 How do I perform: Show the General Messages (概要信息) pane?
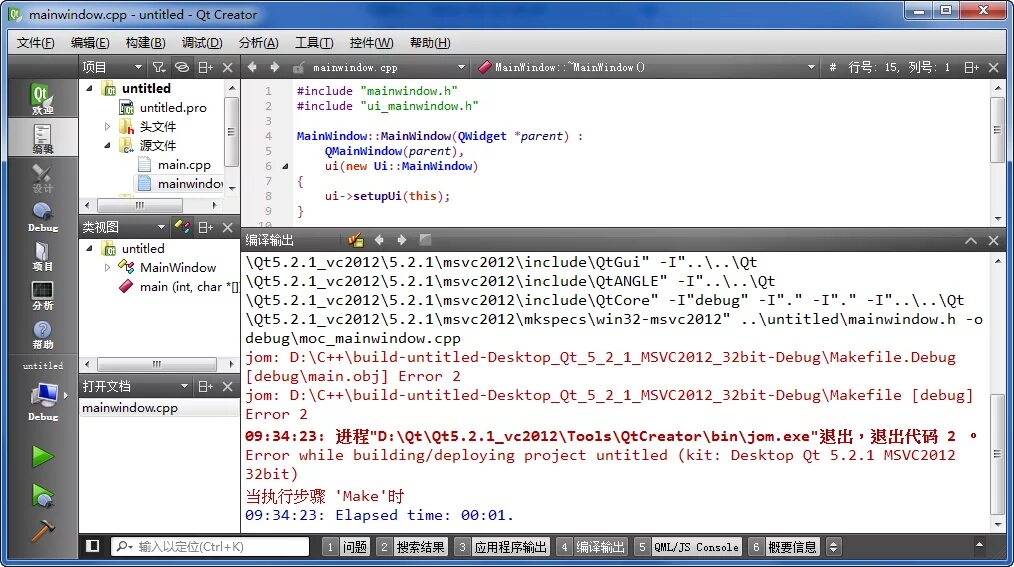tap(784, 547)
